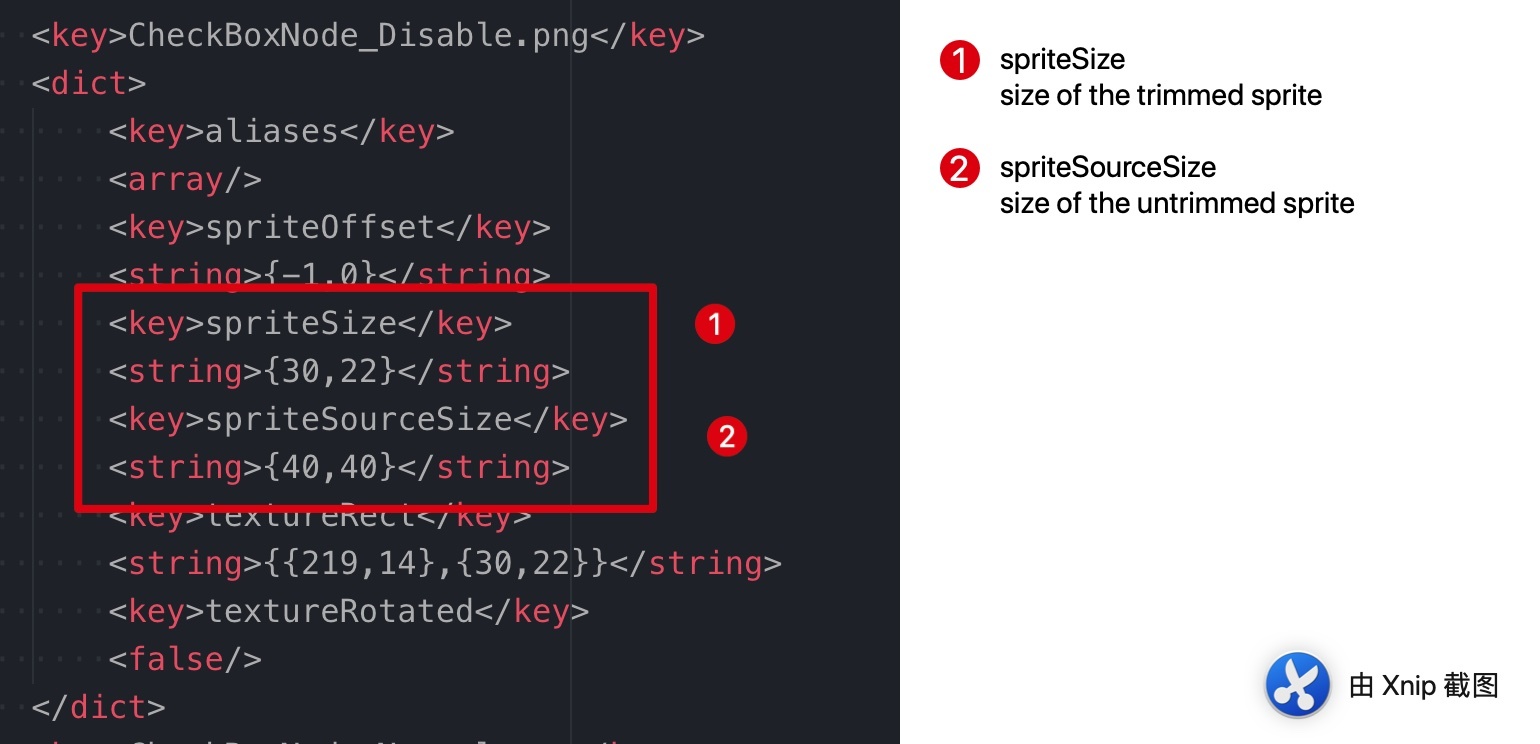The height and width of the screenshot is (744, 1540).
Task: Click the false tag value
Action: [185, 659]
